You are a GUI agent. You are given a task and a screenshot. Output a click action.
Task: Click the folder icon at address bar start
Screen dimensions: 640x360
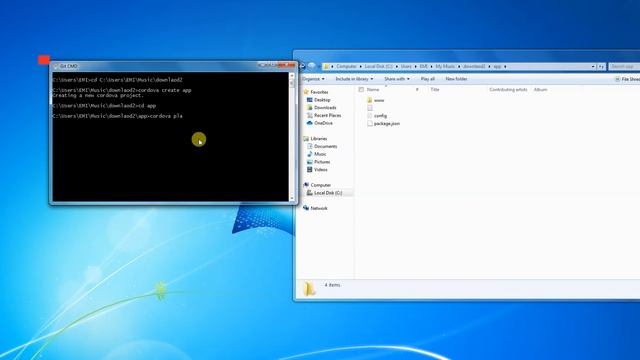[327, 67]
